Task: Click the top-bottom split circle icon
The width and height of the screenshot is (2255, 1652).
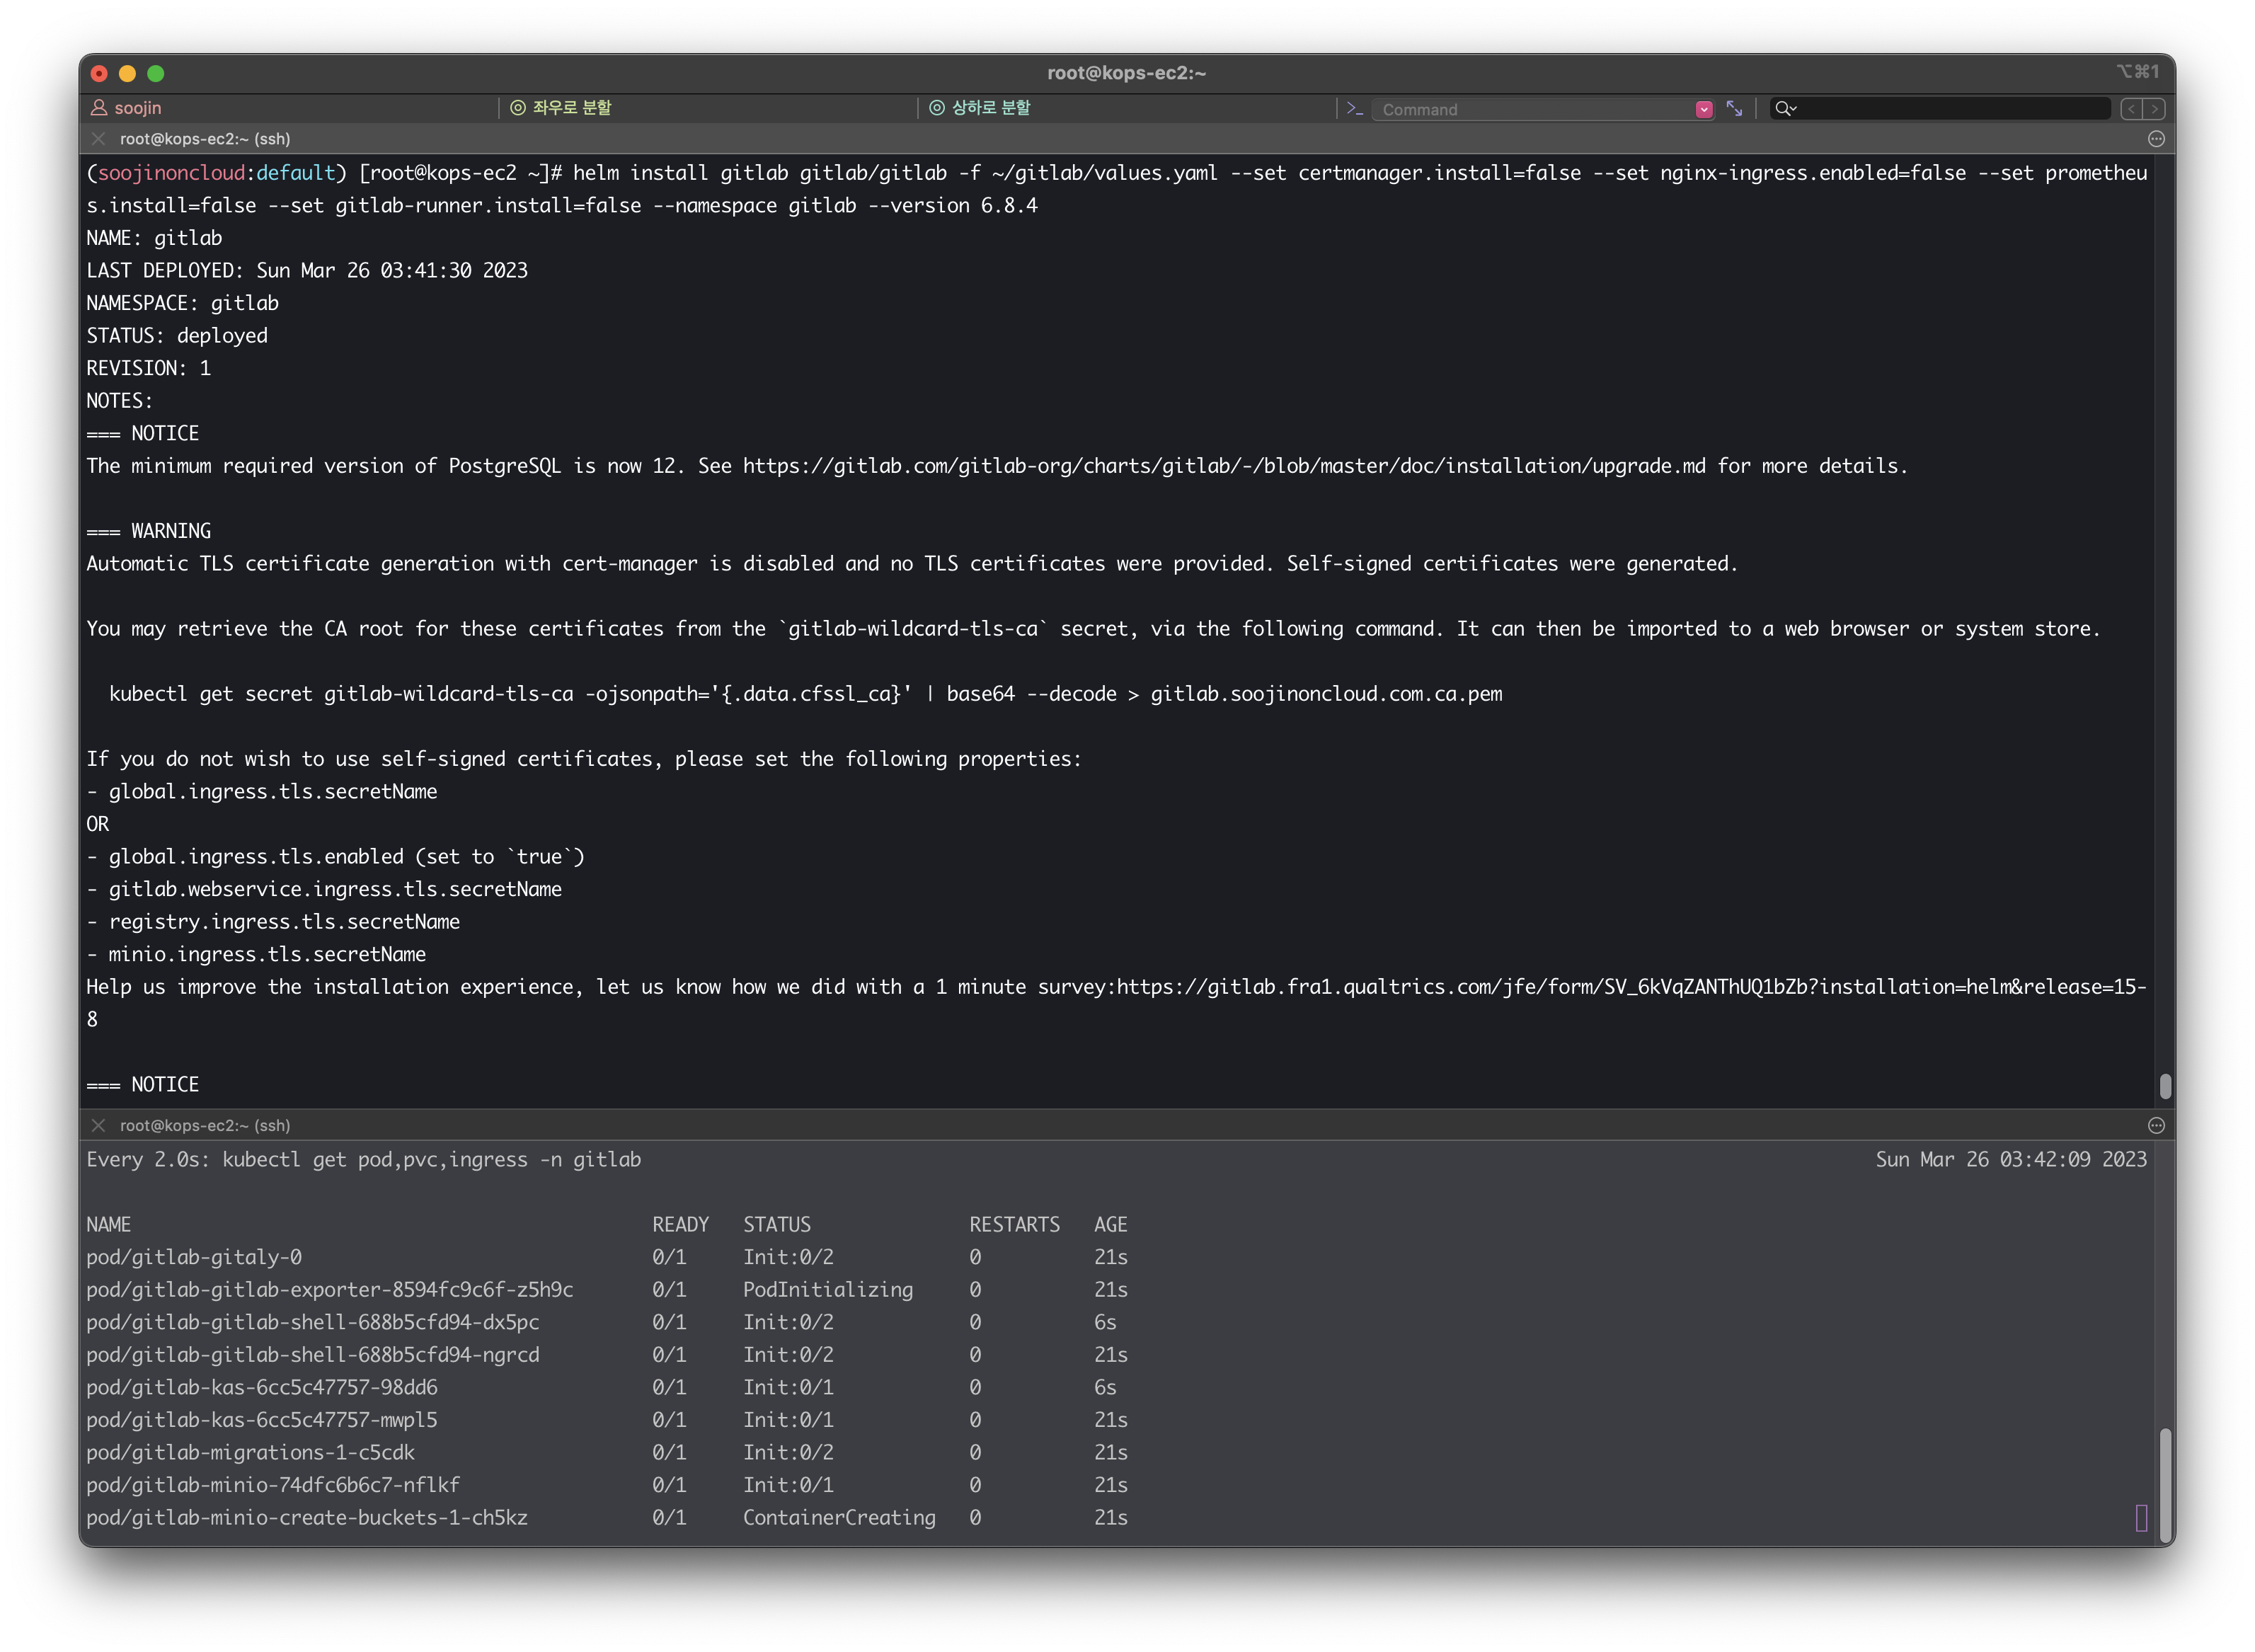Action: [937, 107]
